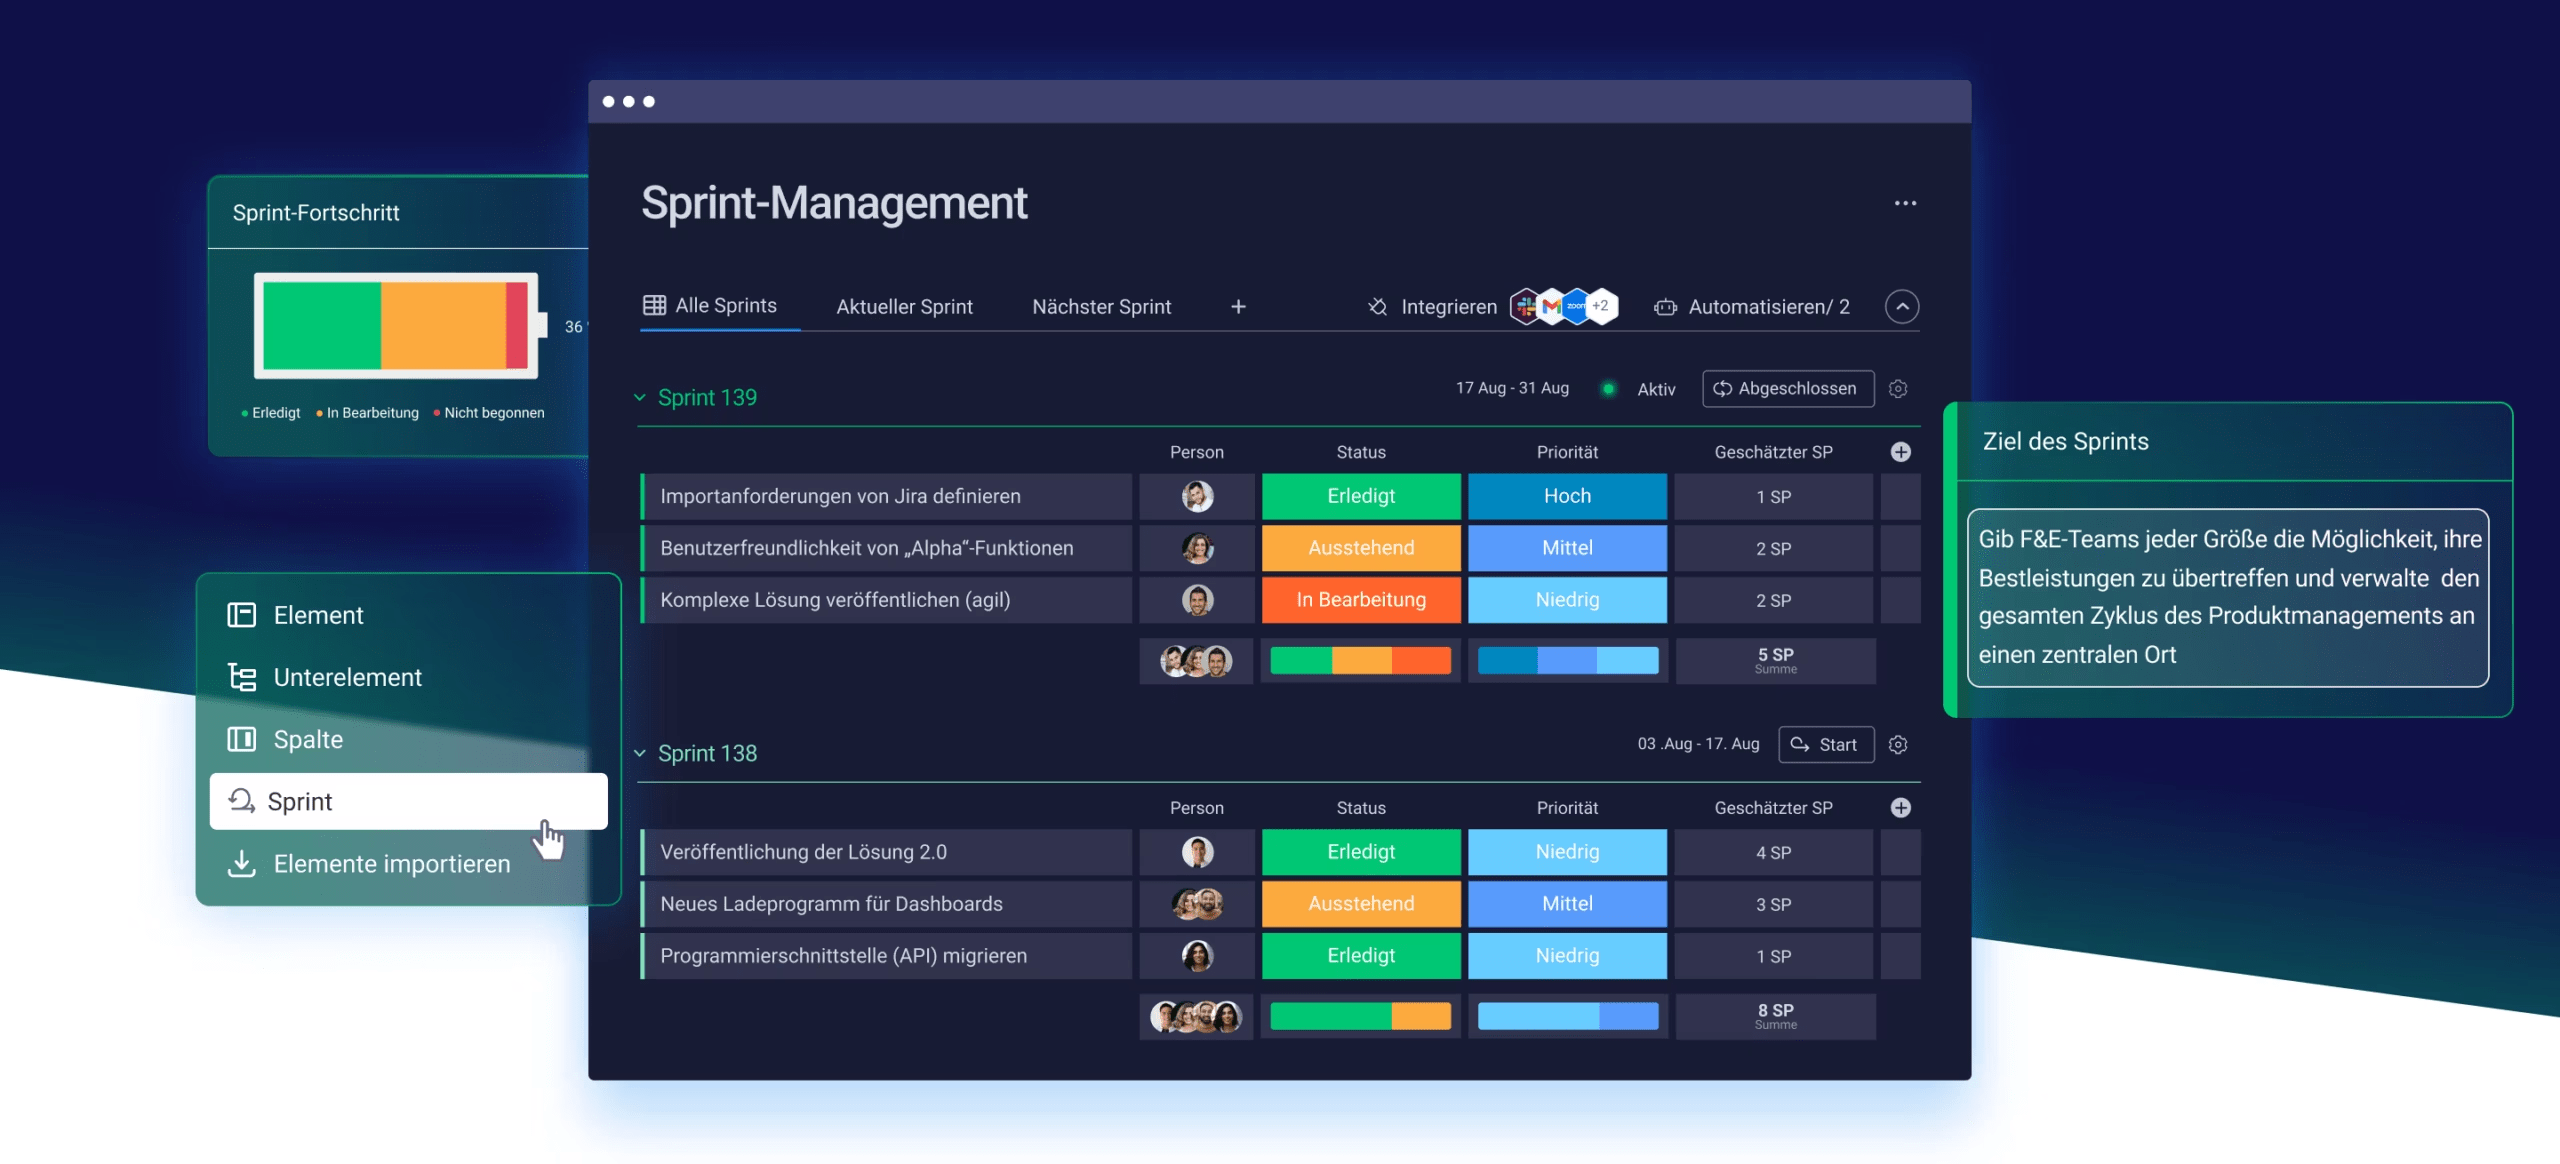Collapse the Sprint 138 section

tap(640, 753)
